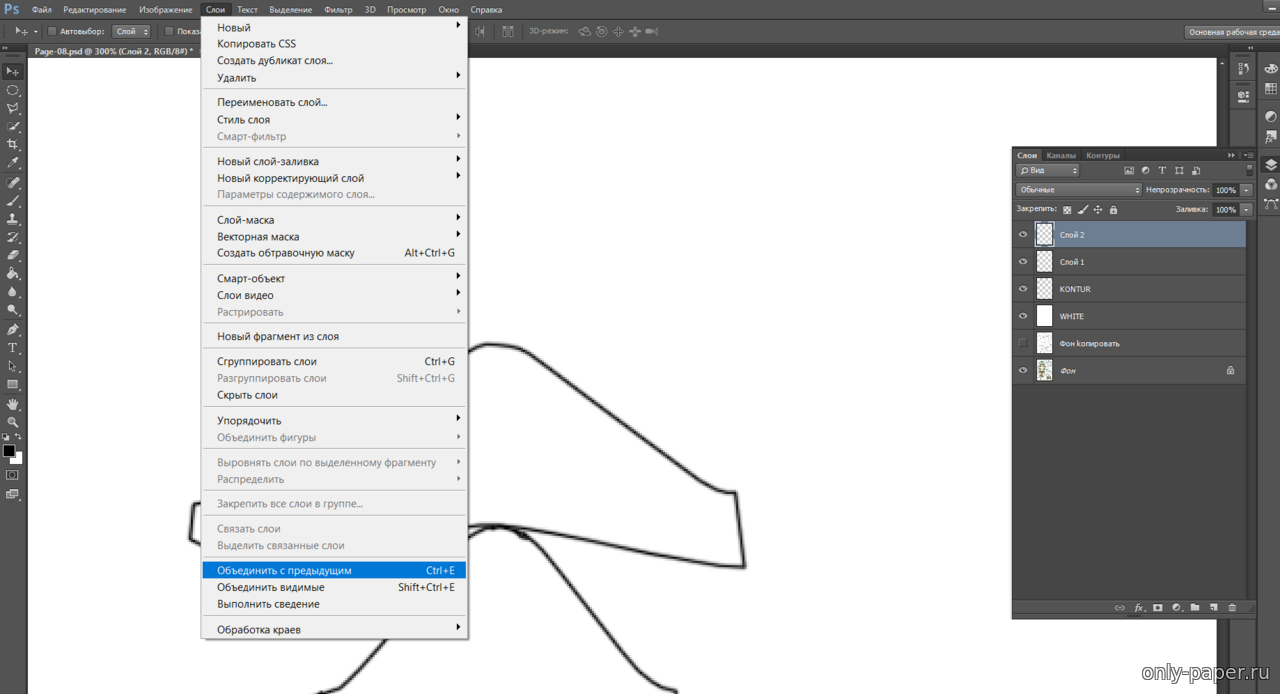Click the trash icon to delete the layer
This screenshot has height=694, width=1280.
1232,607
